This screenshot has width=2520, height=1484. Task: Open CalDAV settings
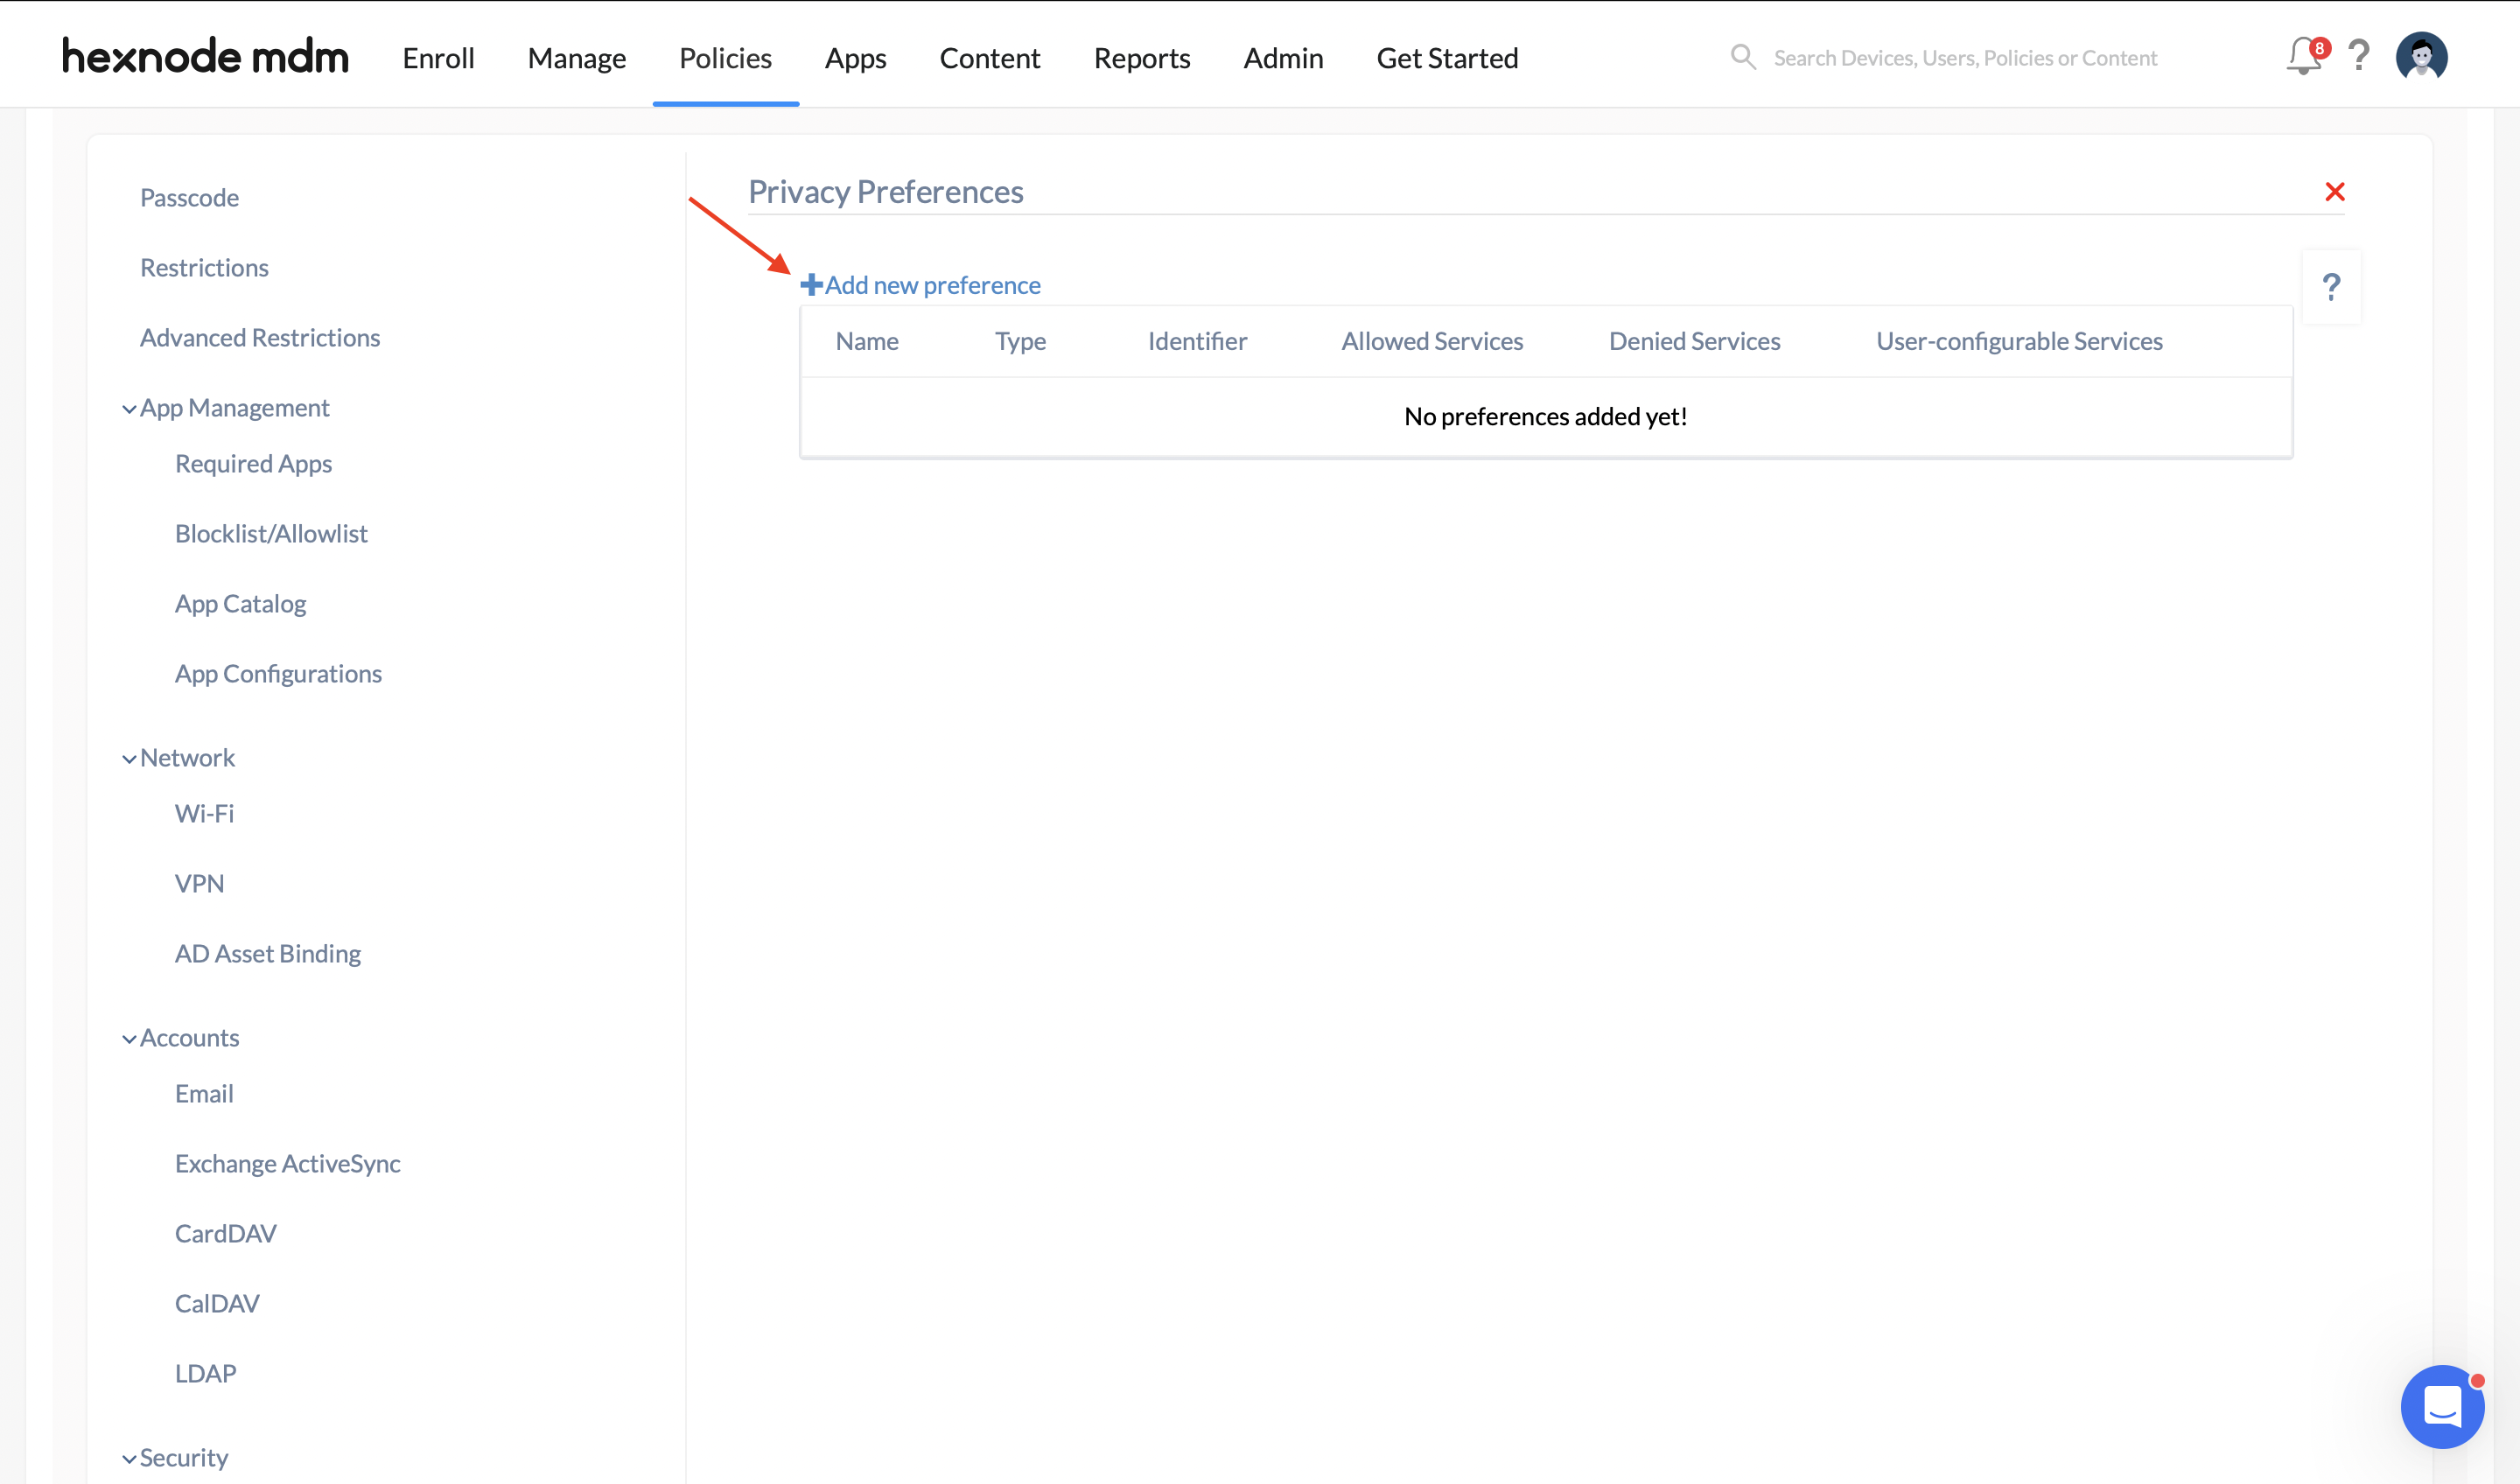(217, 1303)
